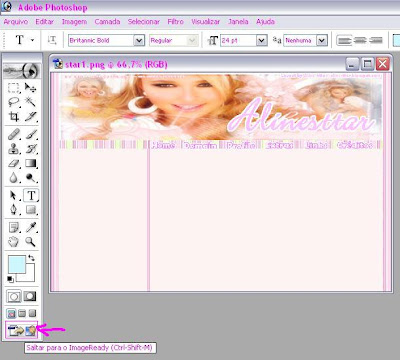The image size is (400, 360).
Task: Minimize the star1.png document window
Action: click(x=352, y=64)
